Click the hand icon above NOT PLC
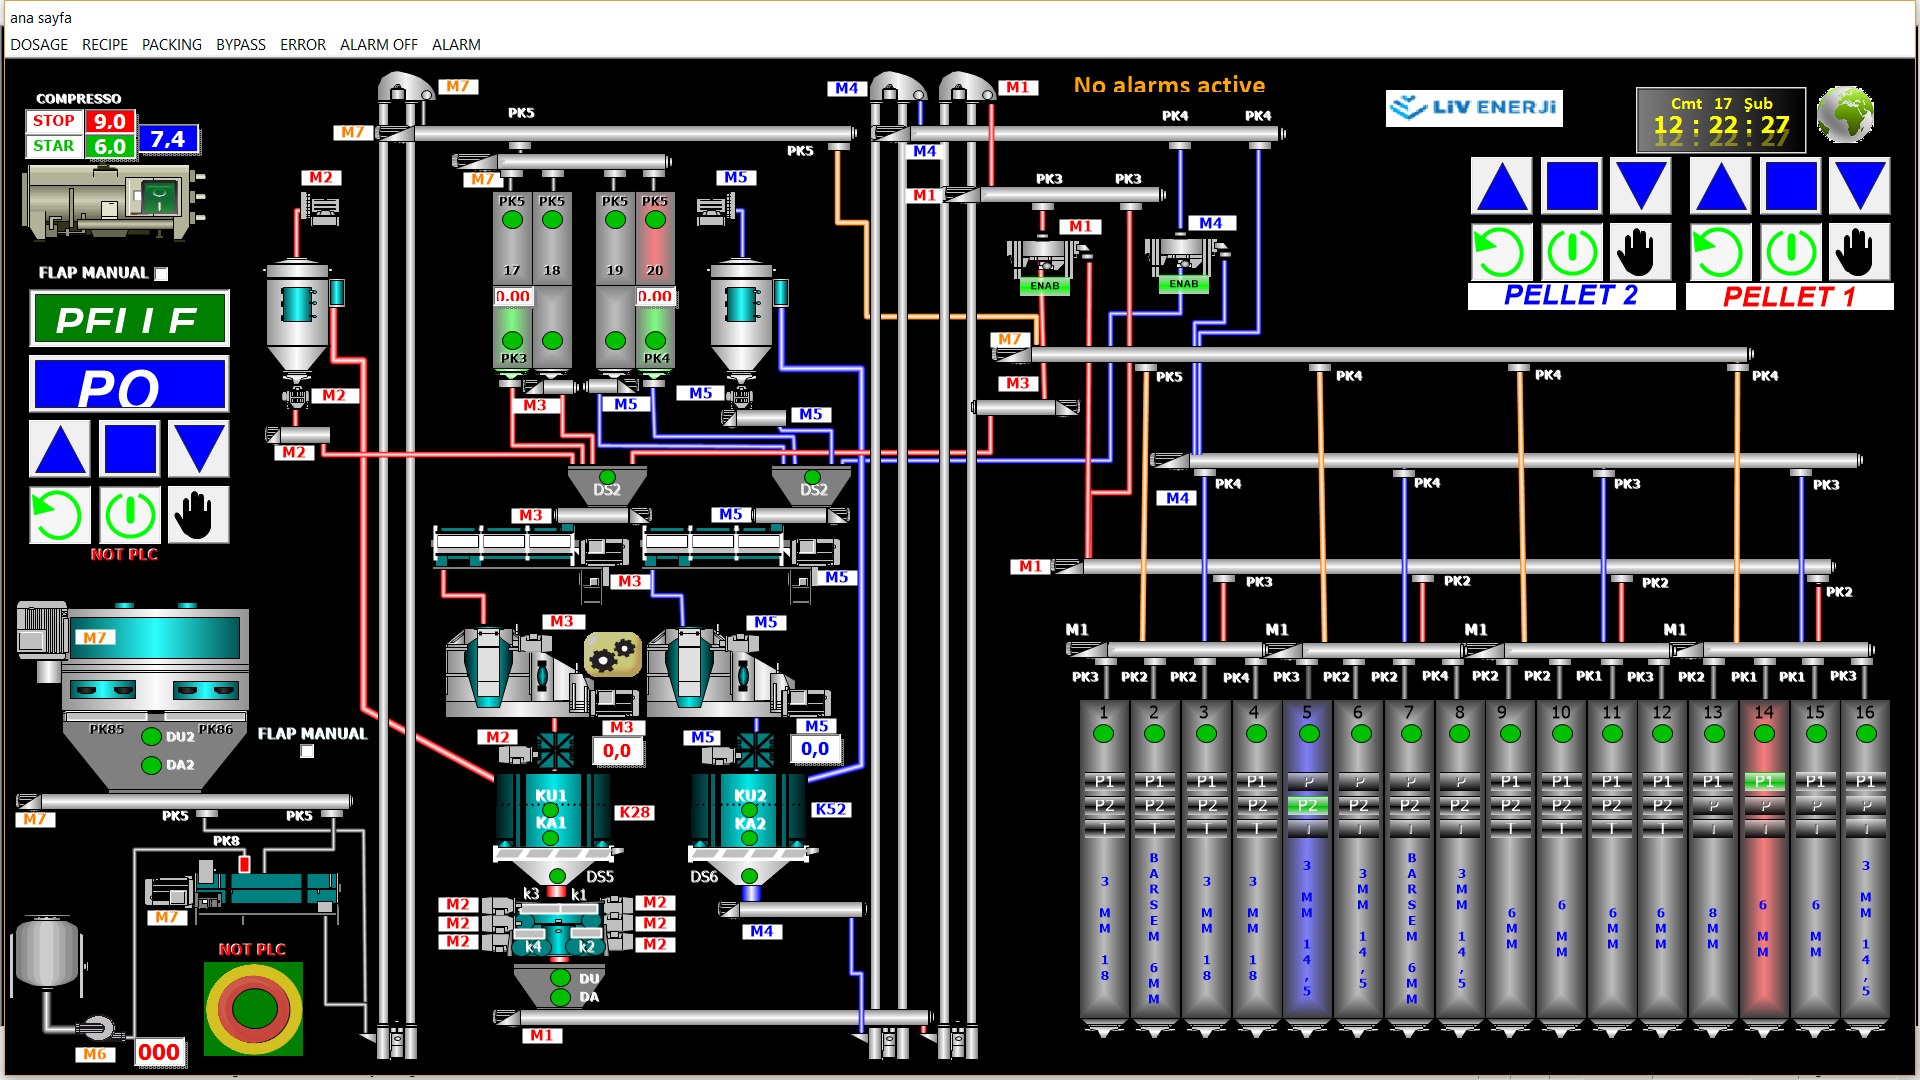This screenshot has width=1920, height=1080. [x=197, y=514]
